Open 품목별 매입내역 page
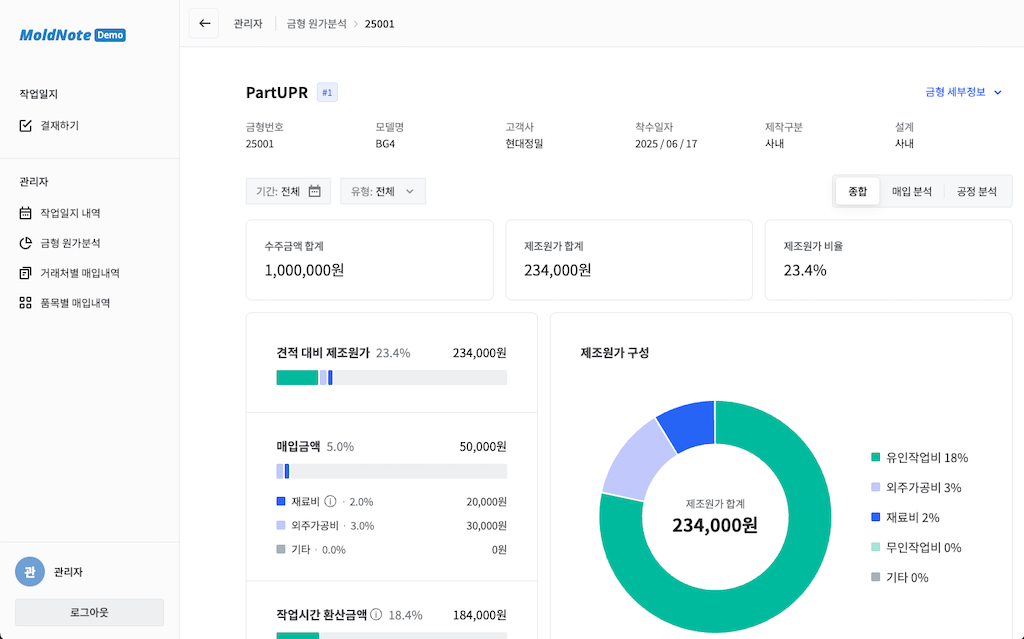The height and width of the screenshot is (639, 1024). [74, 303]
